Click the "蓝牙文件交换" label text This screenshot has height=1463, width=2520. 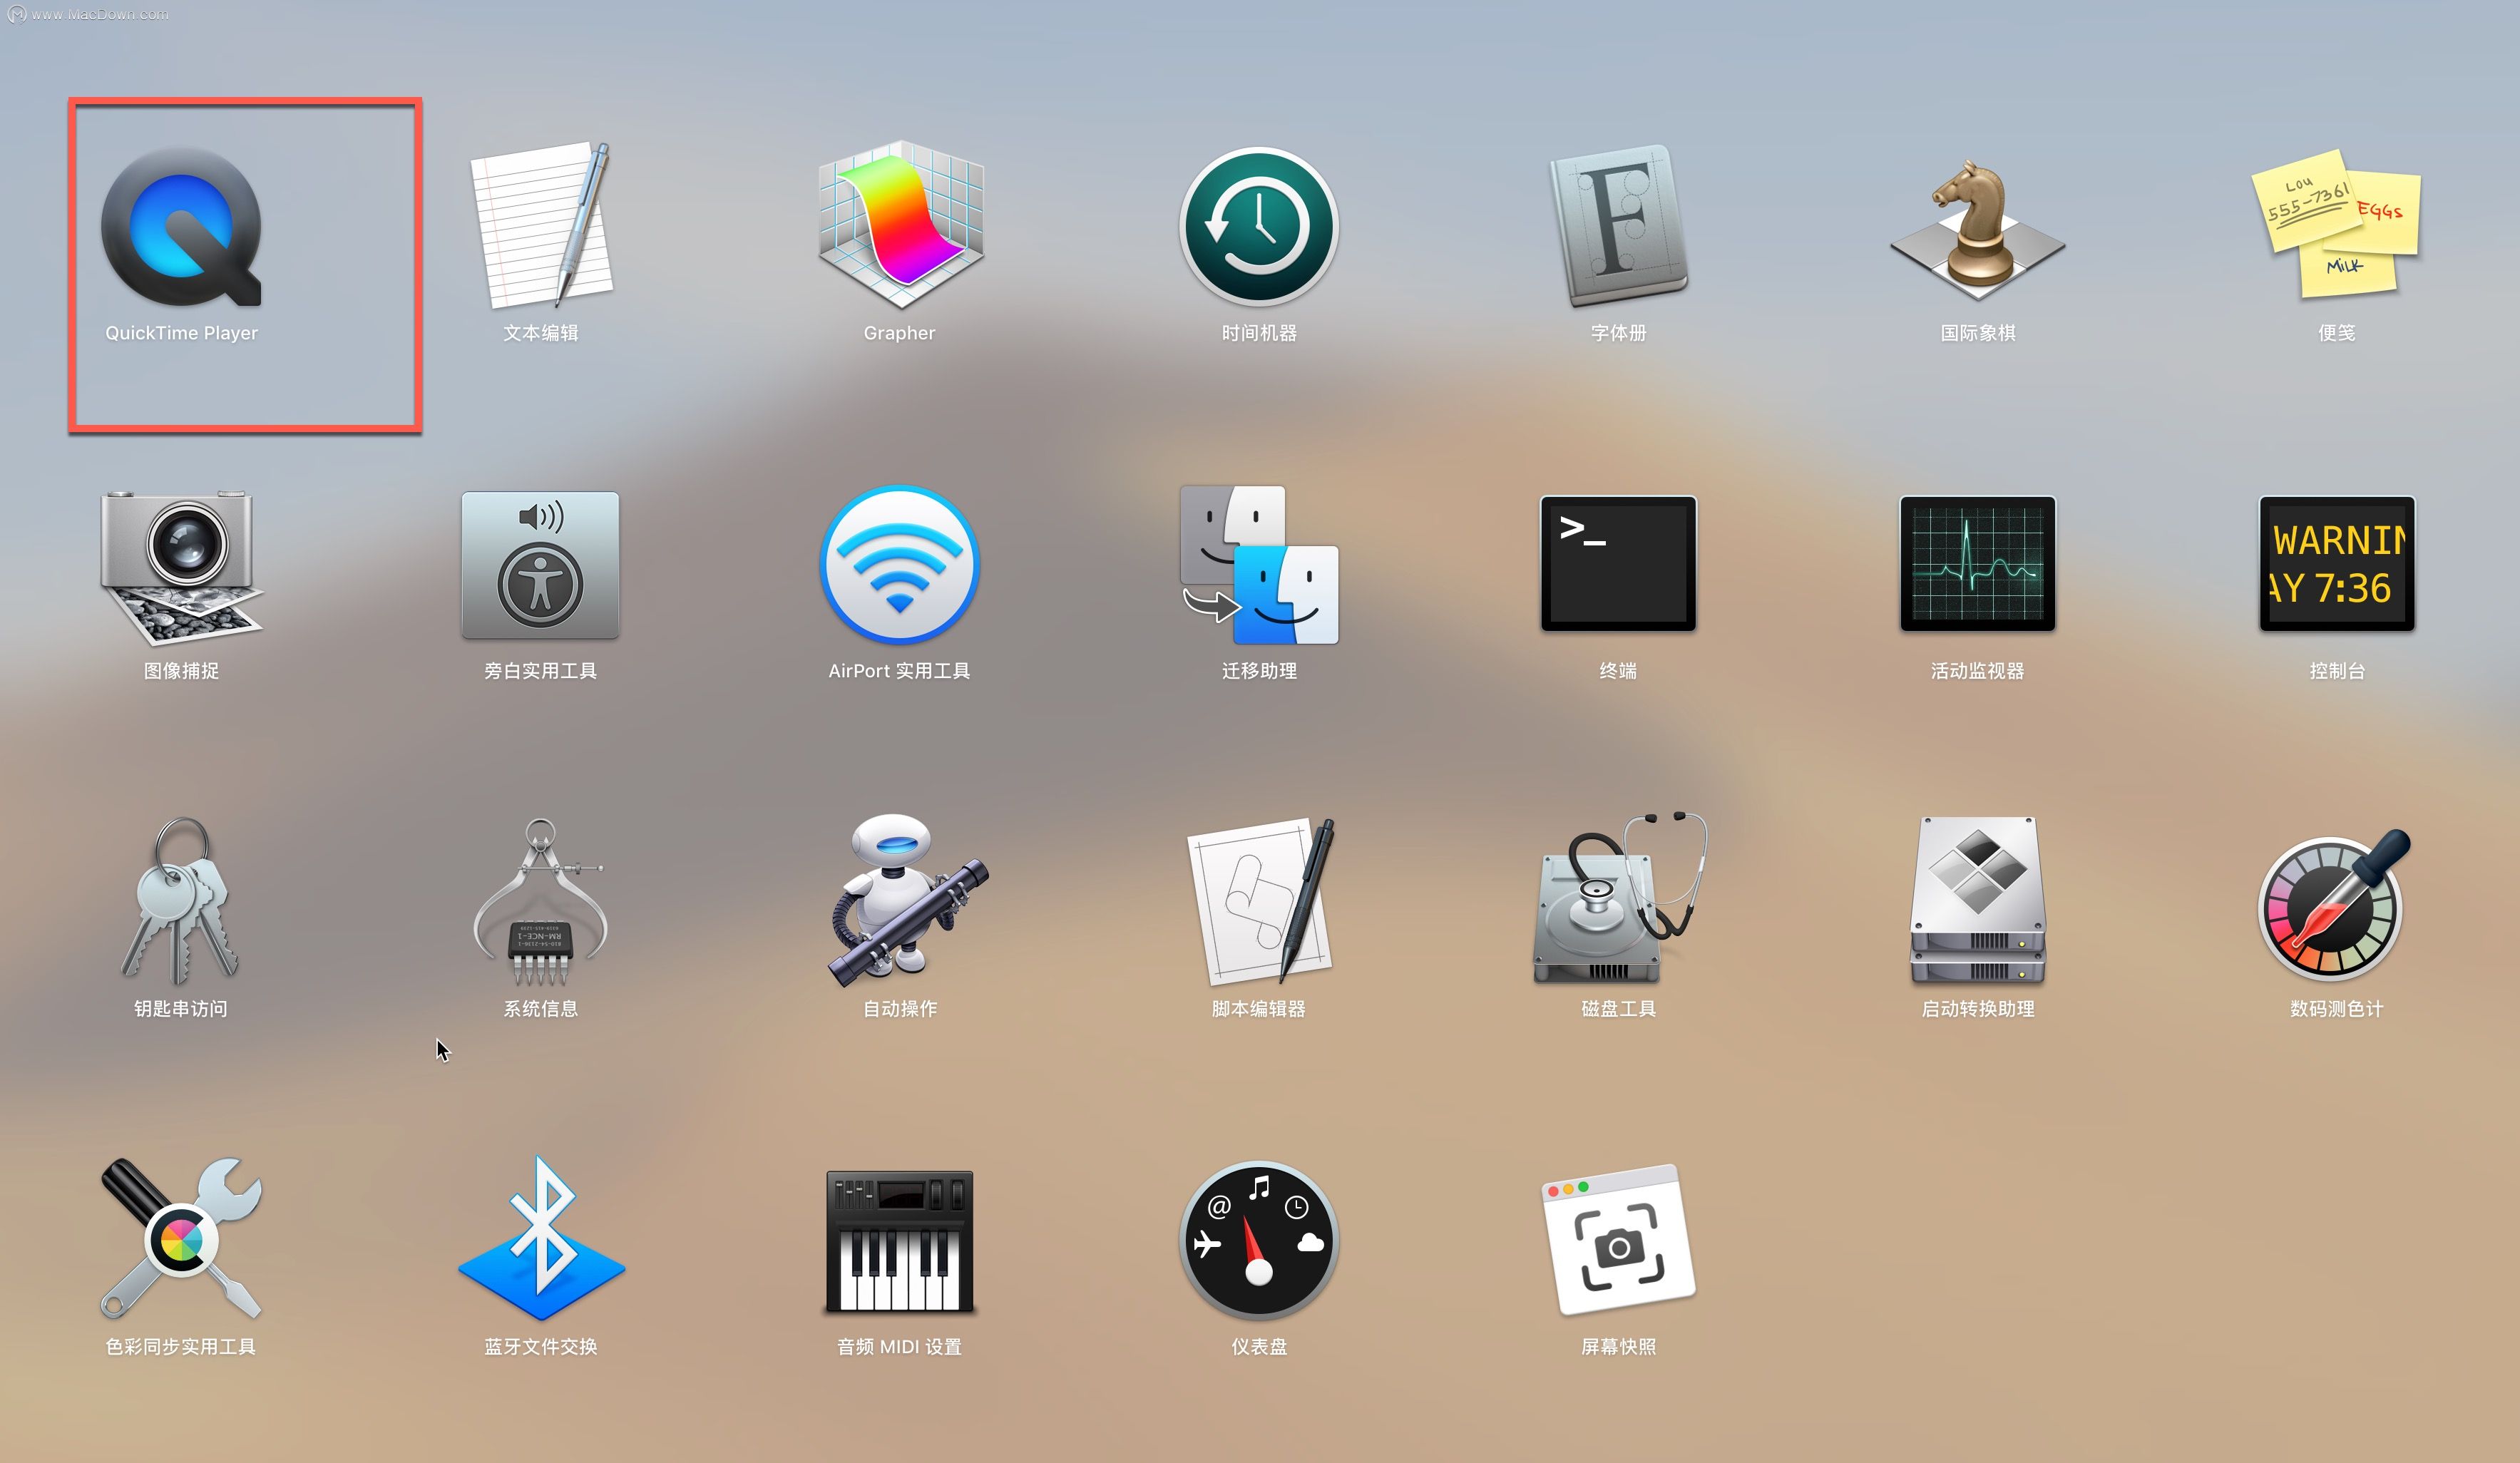click(x=541, y=1347)
